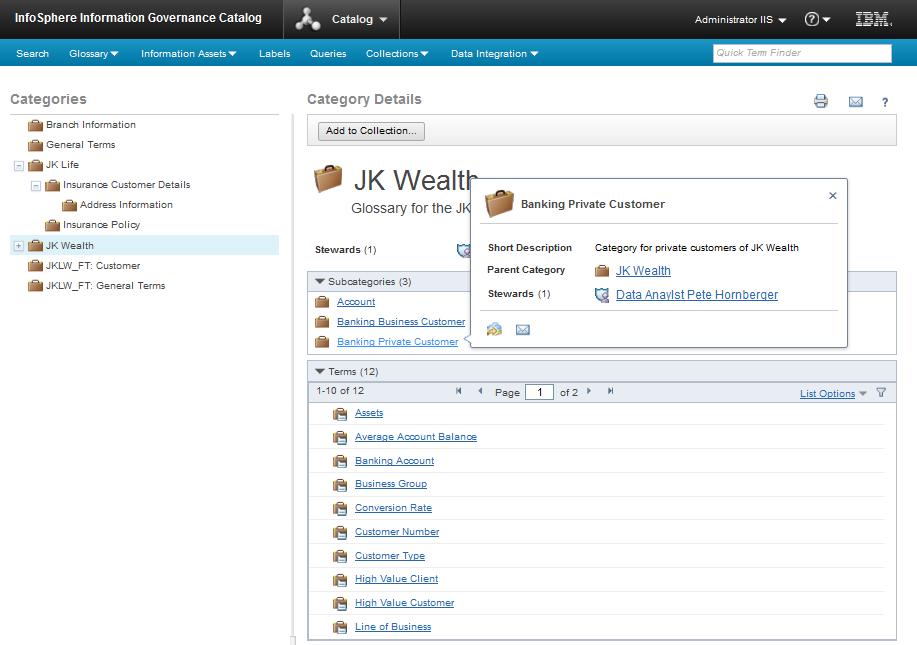Click the term icon beside High Value Client
The height and width of the screenshot is (645, 917).
340,580
